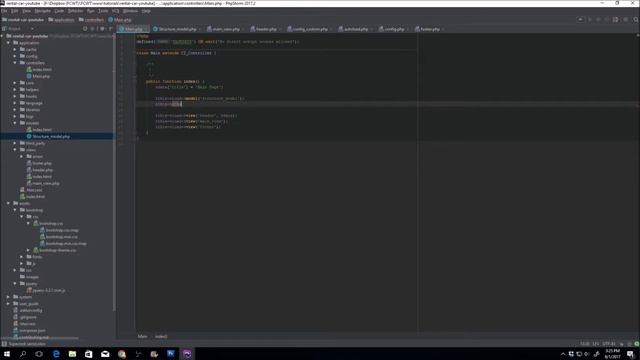Open PhpStorm from the taskbar
Viewport: 640px width, 360px height.
pyautogui.click(x=187, y=354)
